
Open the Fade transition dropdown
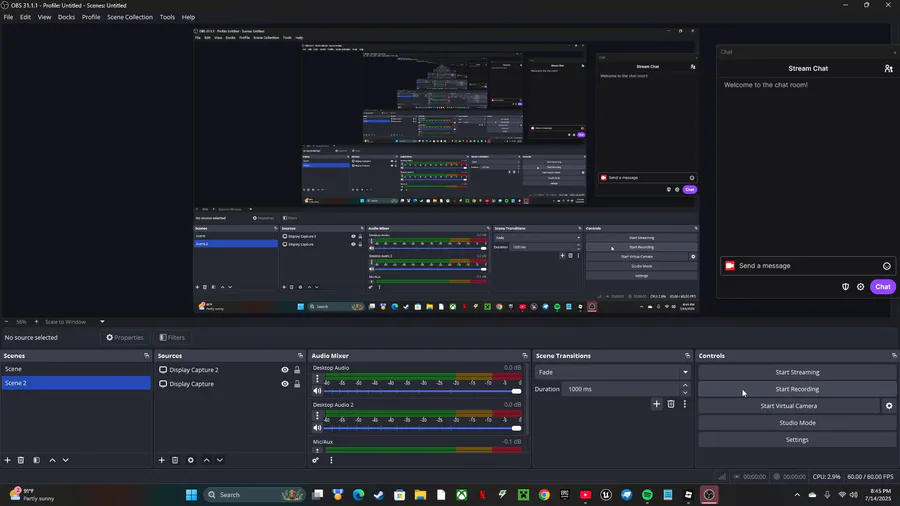[612, 372]
